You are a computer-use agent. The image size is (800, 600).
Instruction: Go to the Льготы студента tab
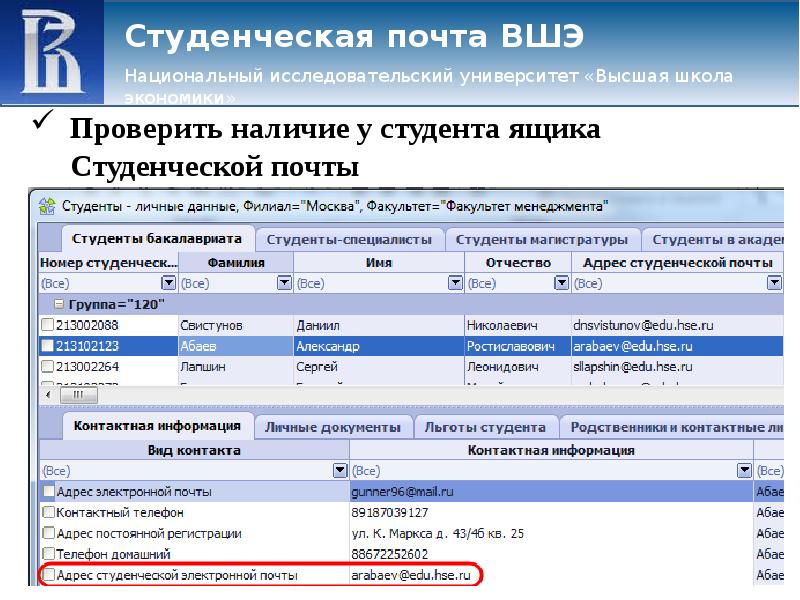(486, 427)
